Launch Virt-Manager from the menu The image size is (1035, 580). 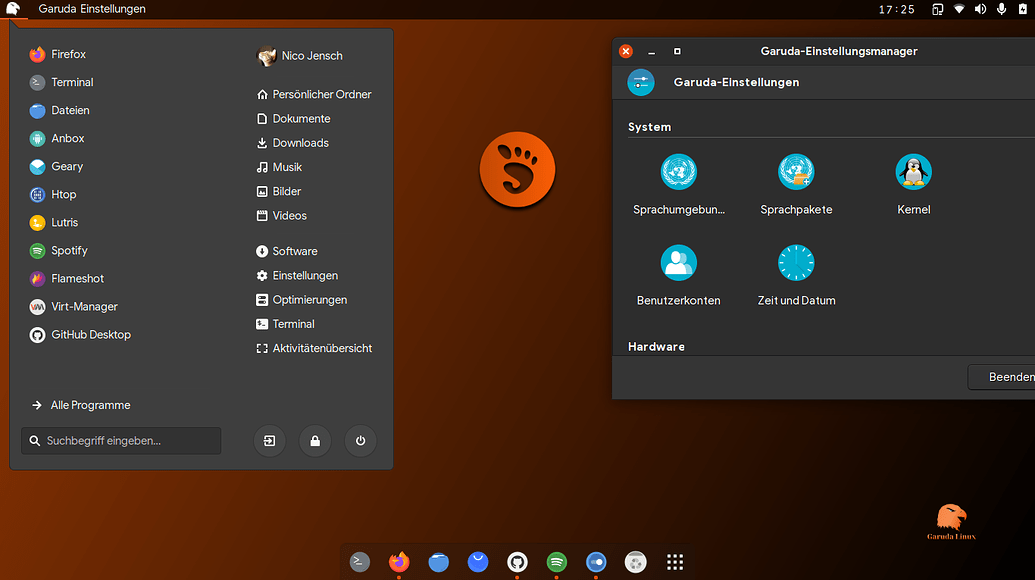click(x=75, y=306)
